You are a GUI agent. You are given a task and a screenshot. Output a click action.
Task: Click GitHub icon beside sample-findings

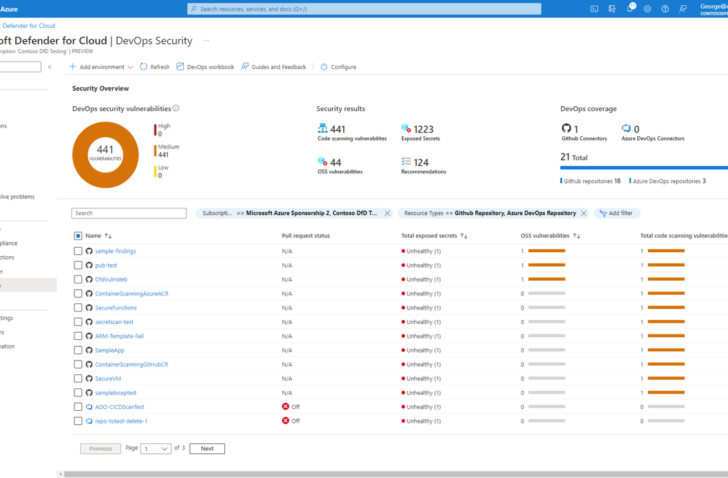point(89,251)
